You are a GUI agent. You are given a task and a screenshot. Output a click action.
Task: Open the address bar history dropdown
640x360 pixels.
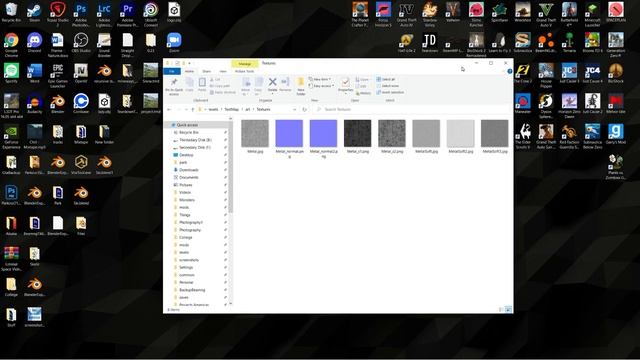[294, 109]
